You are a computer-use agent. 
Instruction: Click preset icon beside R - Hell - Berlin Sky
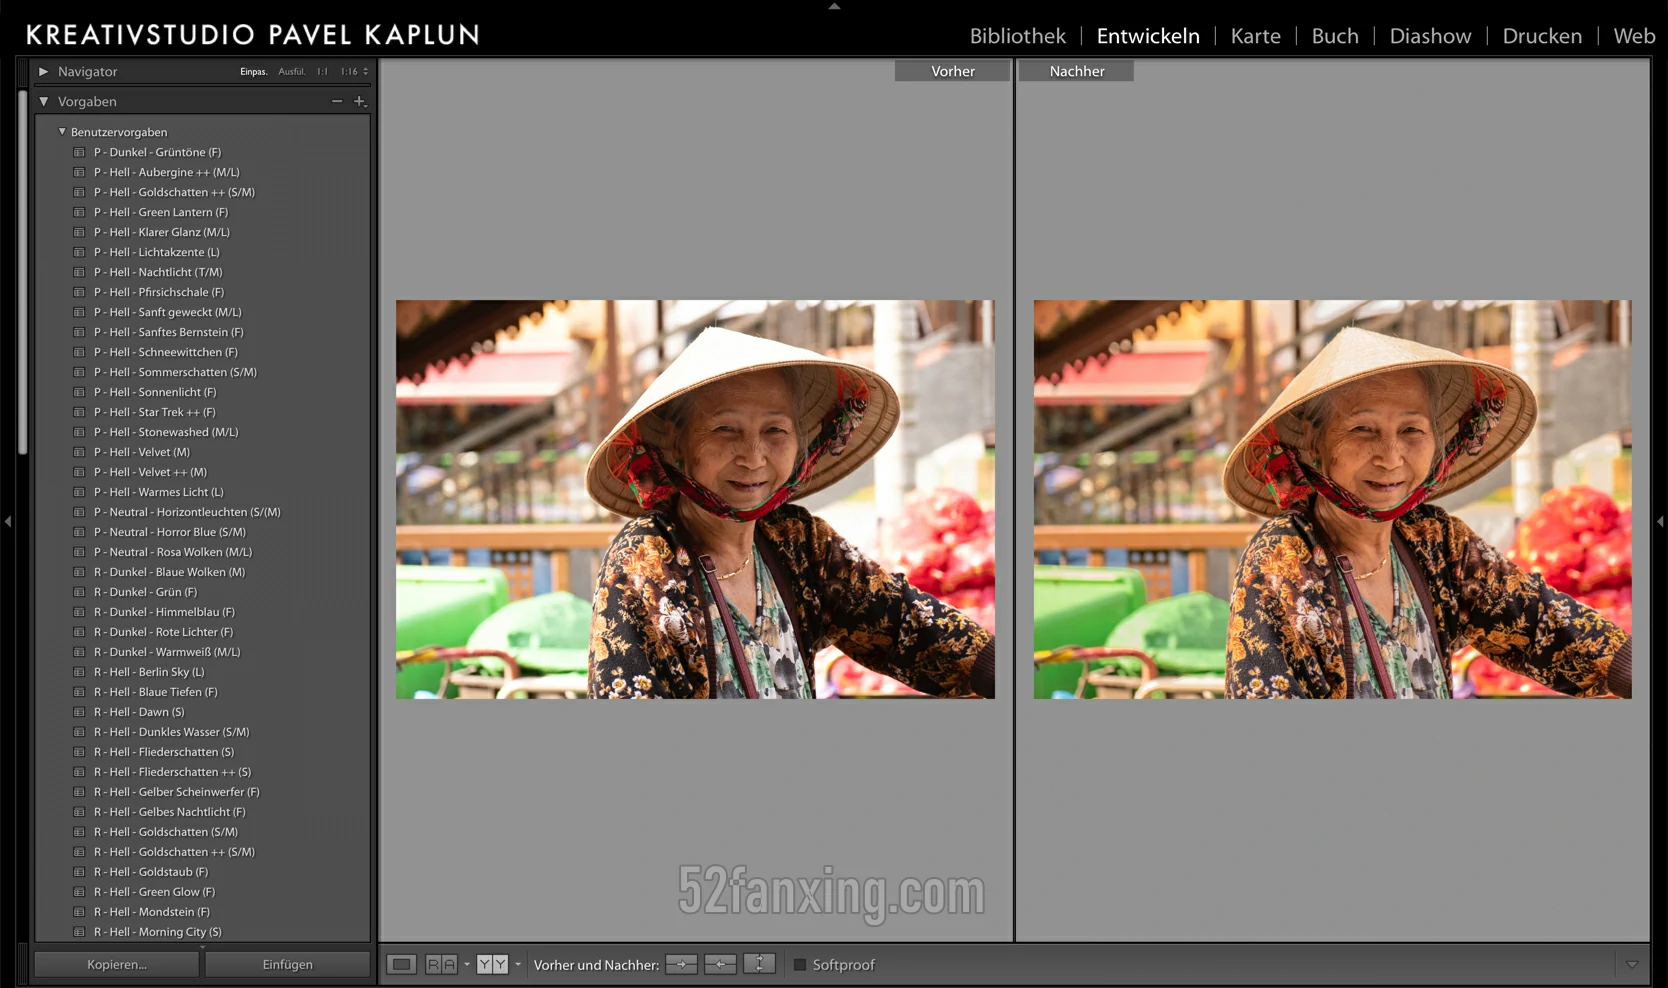click(79, 672)
